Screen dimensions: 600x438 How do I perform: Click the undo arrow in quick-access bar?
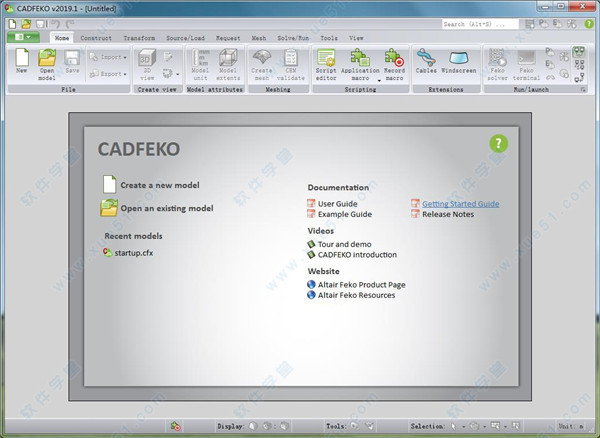(x=56, y=24)
